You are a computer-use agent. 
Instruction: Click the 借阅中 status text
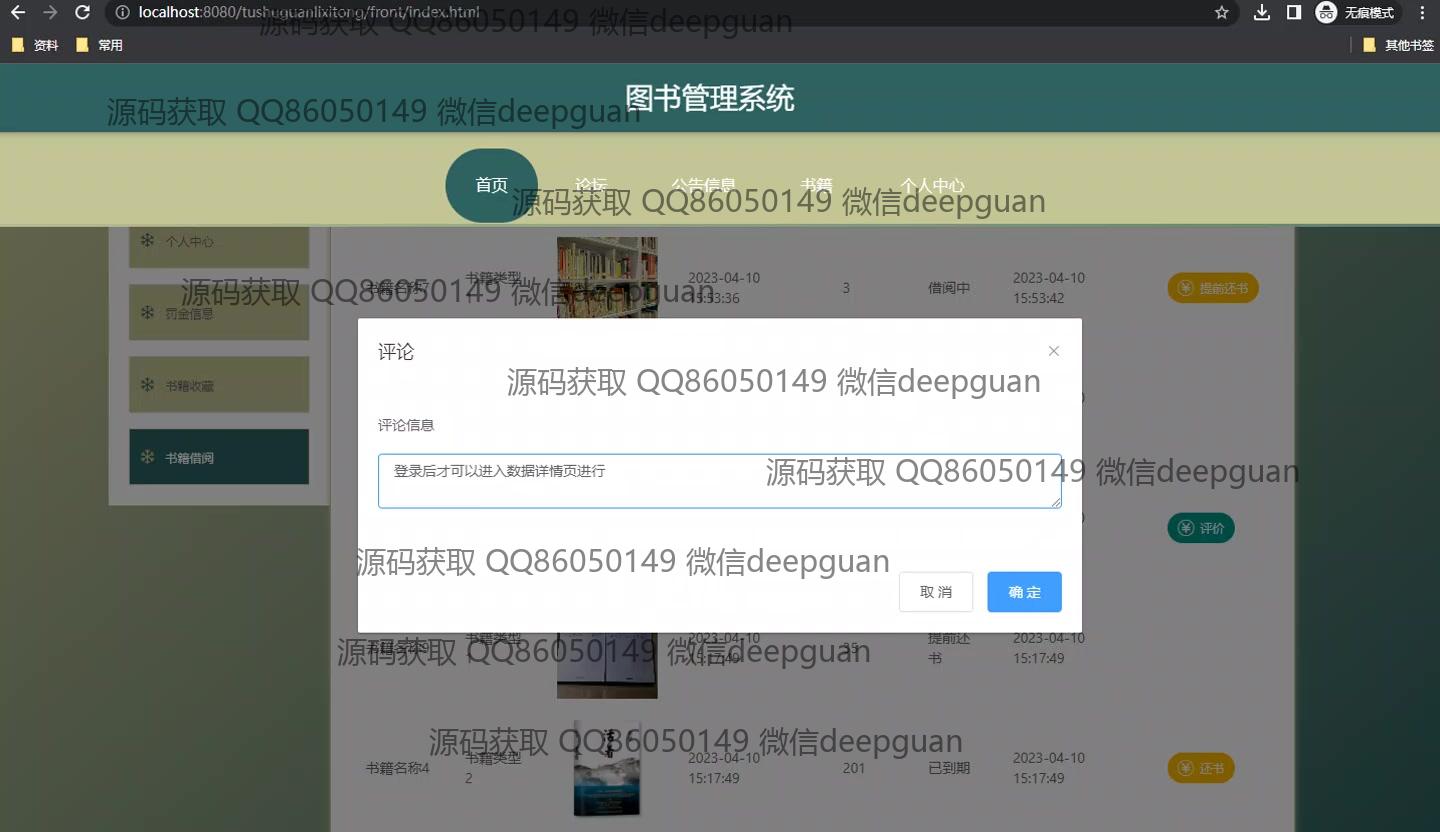point(949,288)
